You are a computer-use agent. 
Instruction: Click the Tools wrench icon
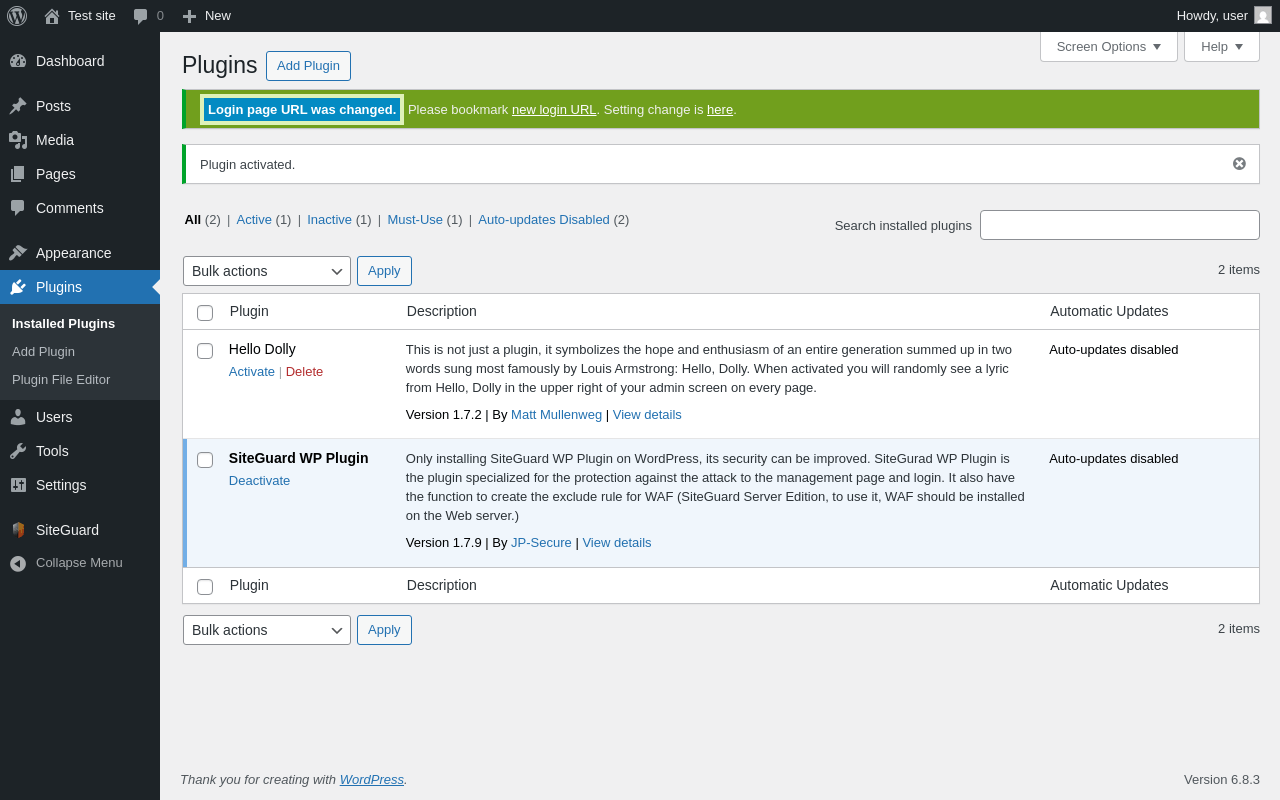tap(18, 451)
